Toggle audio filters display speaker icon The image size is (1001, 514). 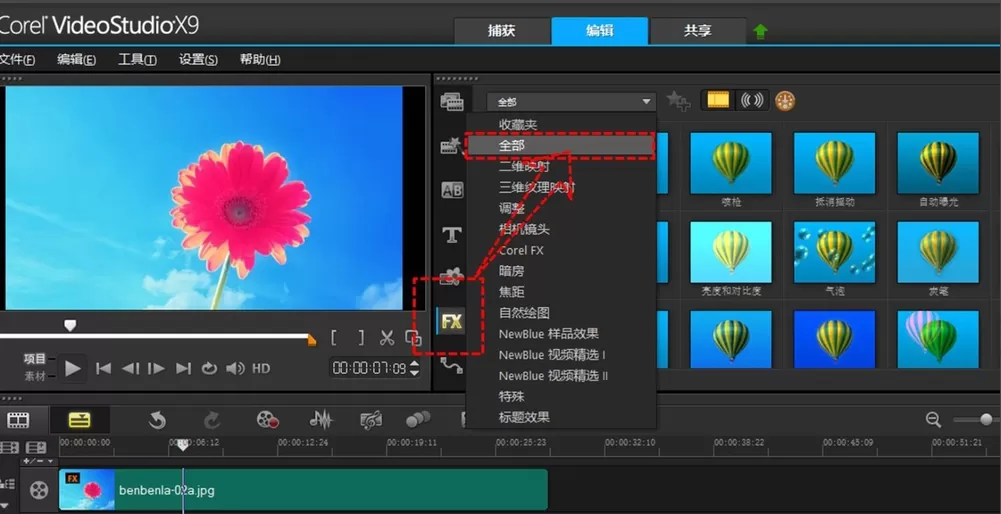point(752,100)
